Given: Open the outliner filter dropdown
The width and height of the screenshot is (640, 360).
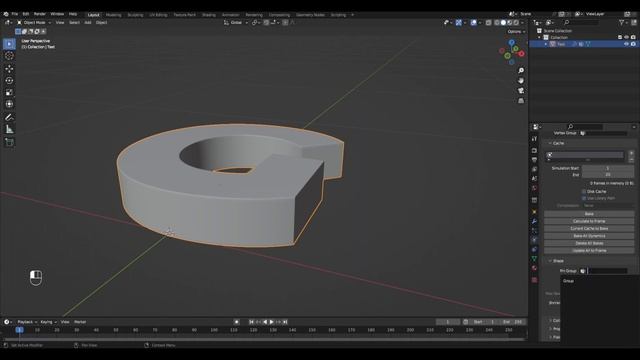Looking at the screenshot, I should click(x=623, y=23).
